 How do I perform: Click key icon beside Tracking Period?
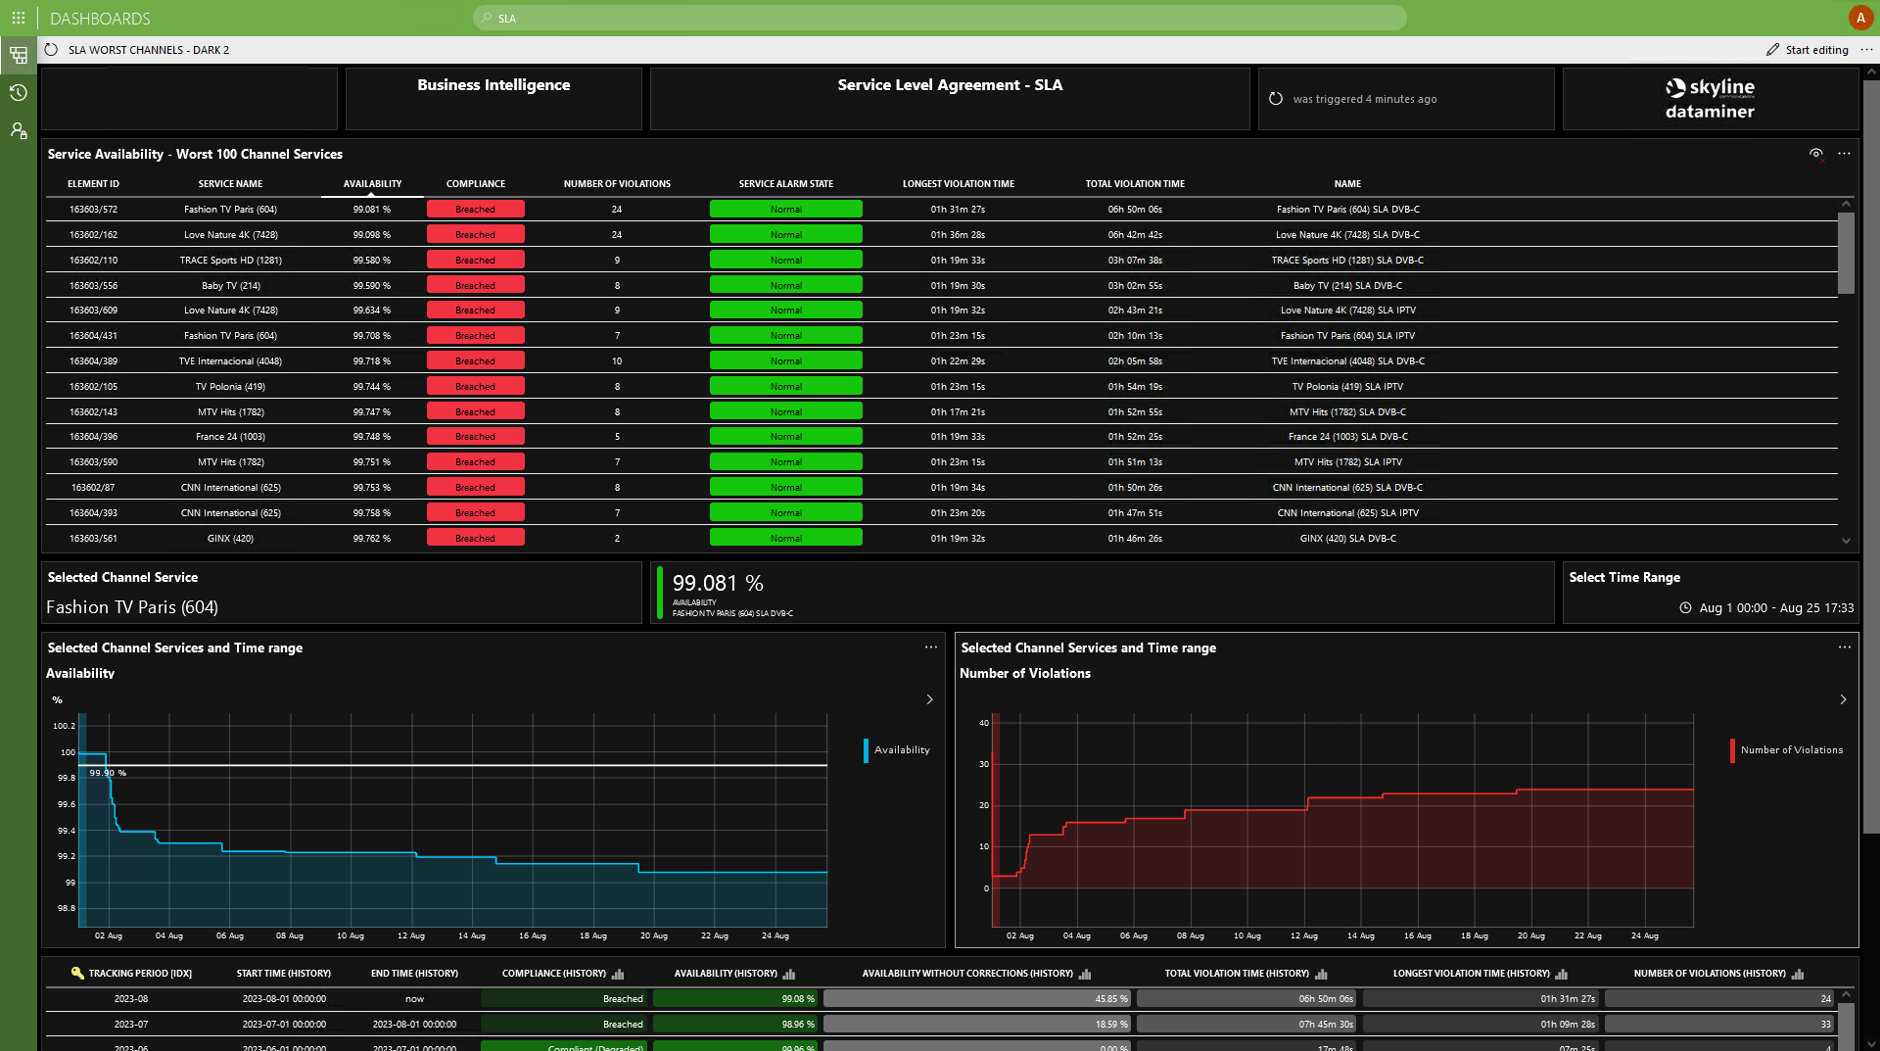pos(77,973)
